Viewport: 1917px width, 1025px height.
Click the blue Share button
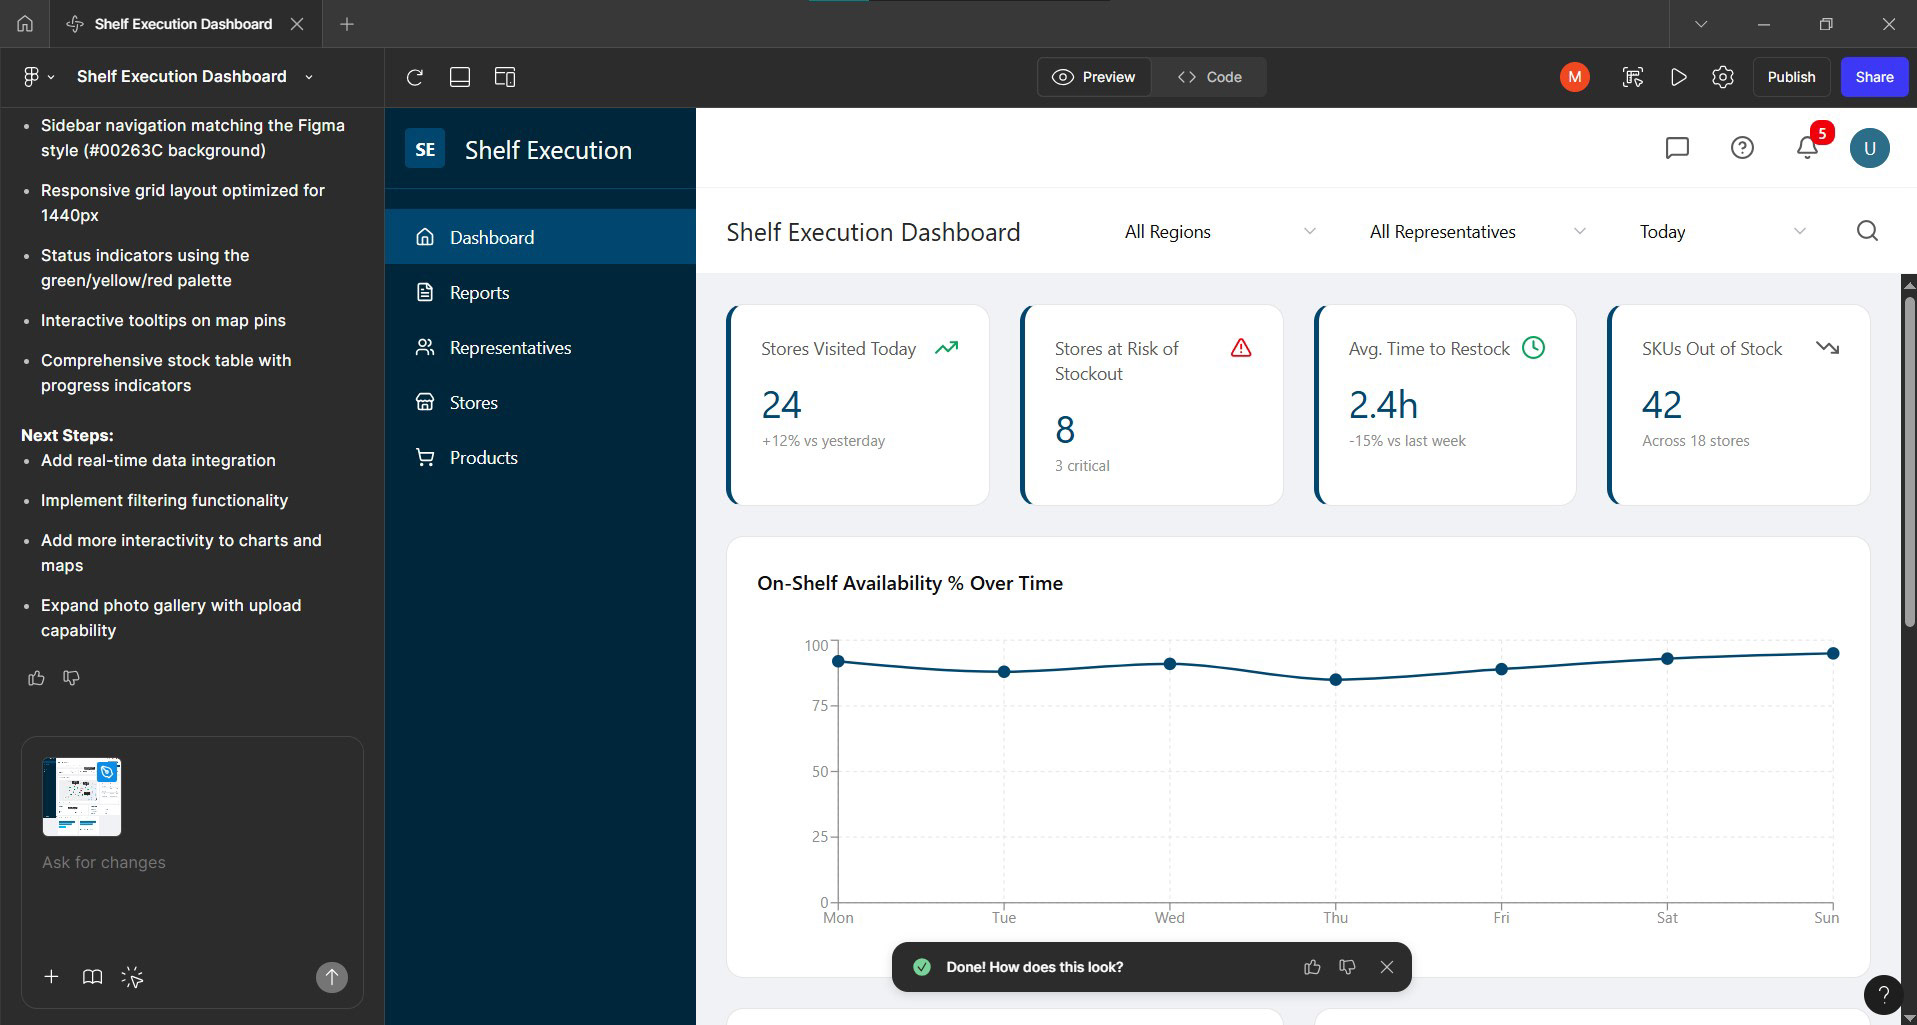click(x=1874, y=77)
